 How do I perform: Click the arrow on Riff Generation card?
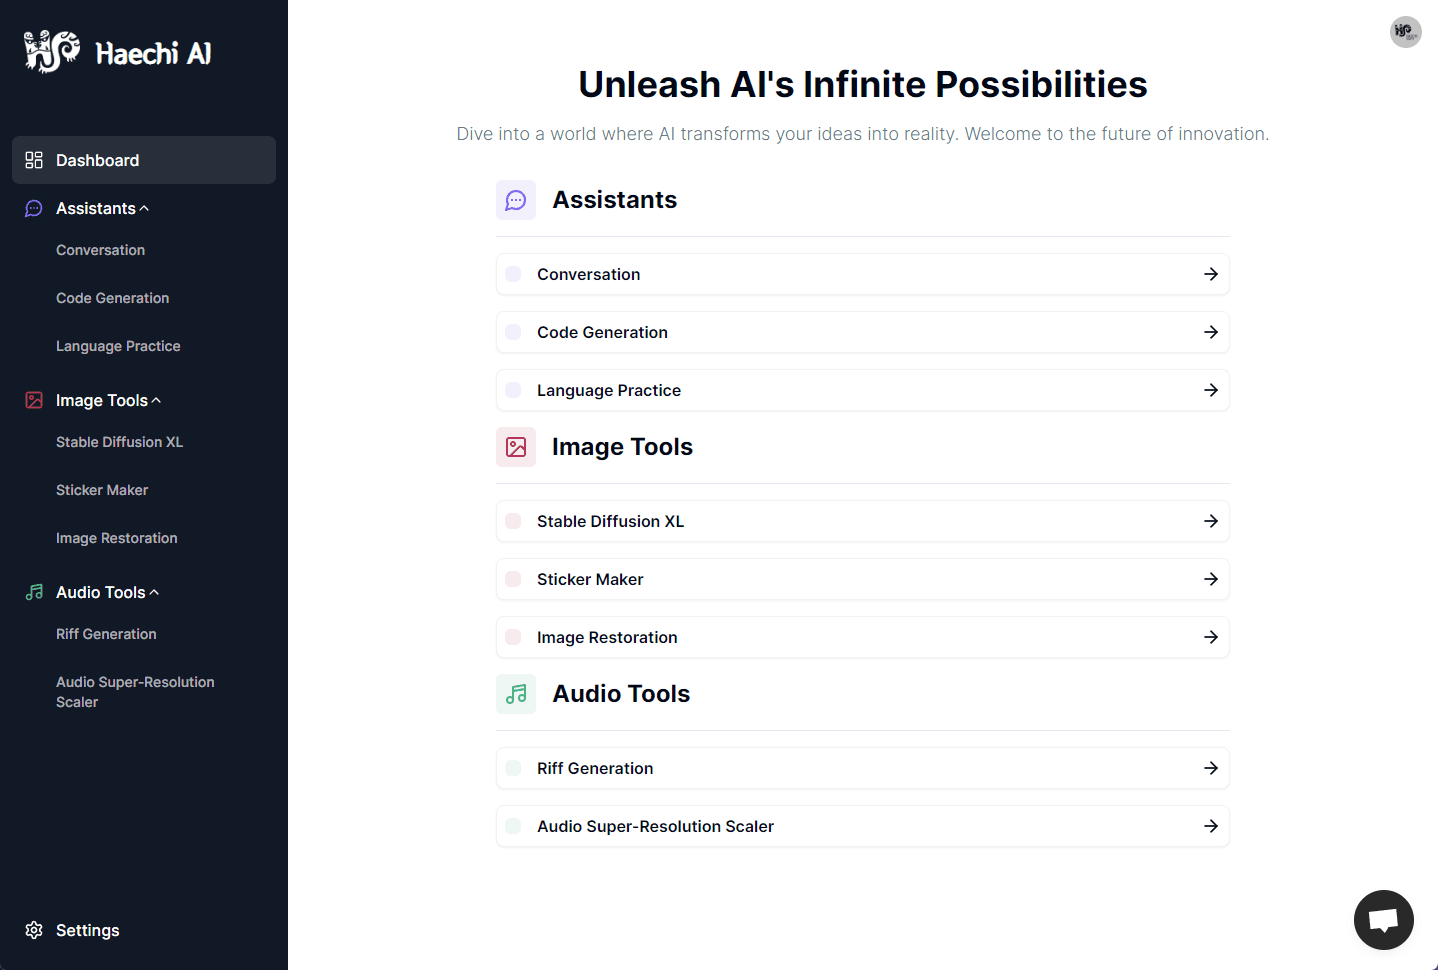pyautogui.click(x=1210, y=768)
